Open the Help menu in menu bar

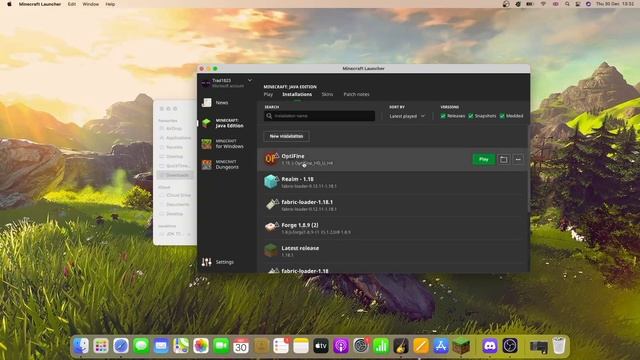pyautogui.click(x=110, y=4)
